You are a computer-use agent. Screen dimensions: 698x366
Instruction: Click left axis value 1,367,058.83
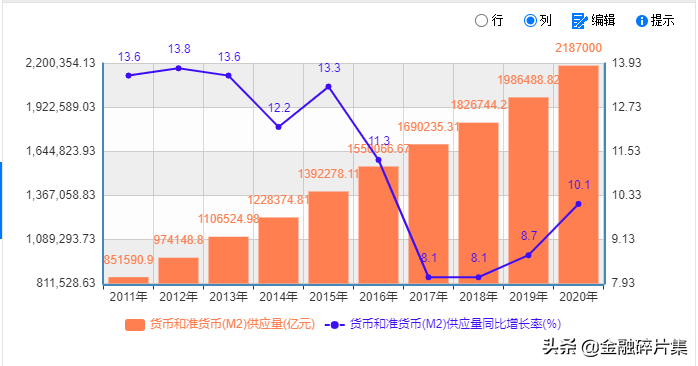[61, 195]
